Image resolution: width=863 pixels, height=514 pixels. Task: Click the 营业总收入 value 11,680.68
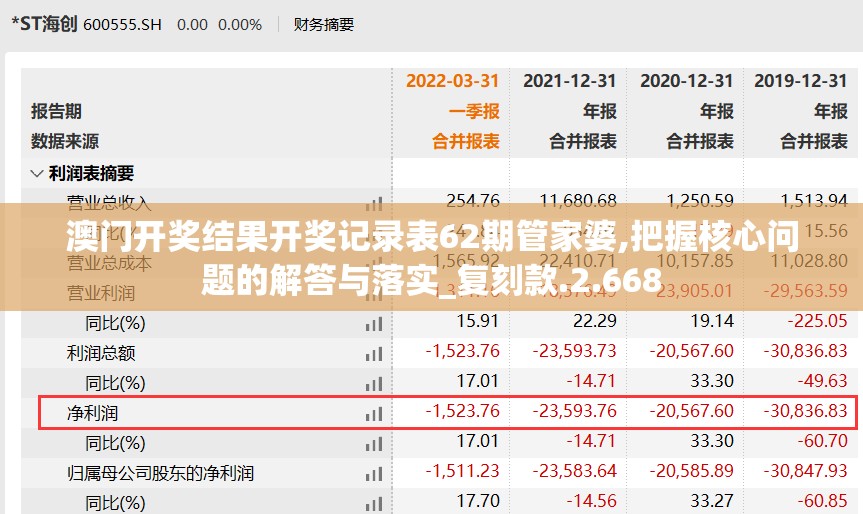click(x=578, y=200)
